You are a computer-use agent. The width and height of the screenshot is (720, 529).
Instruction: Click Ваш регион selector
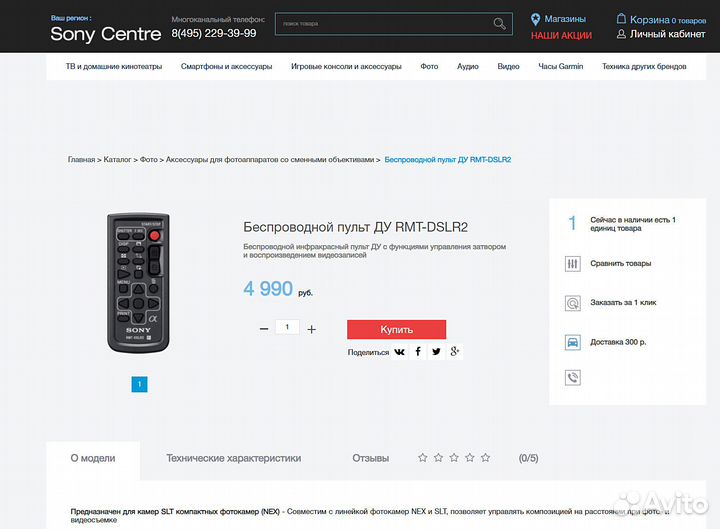coord(71,18)
